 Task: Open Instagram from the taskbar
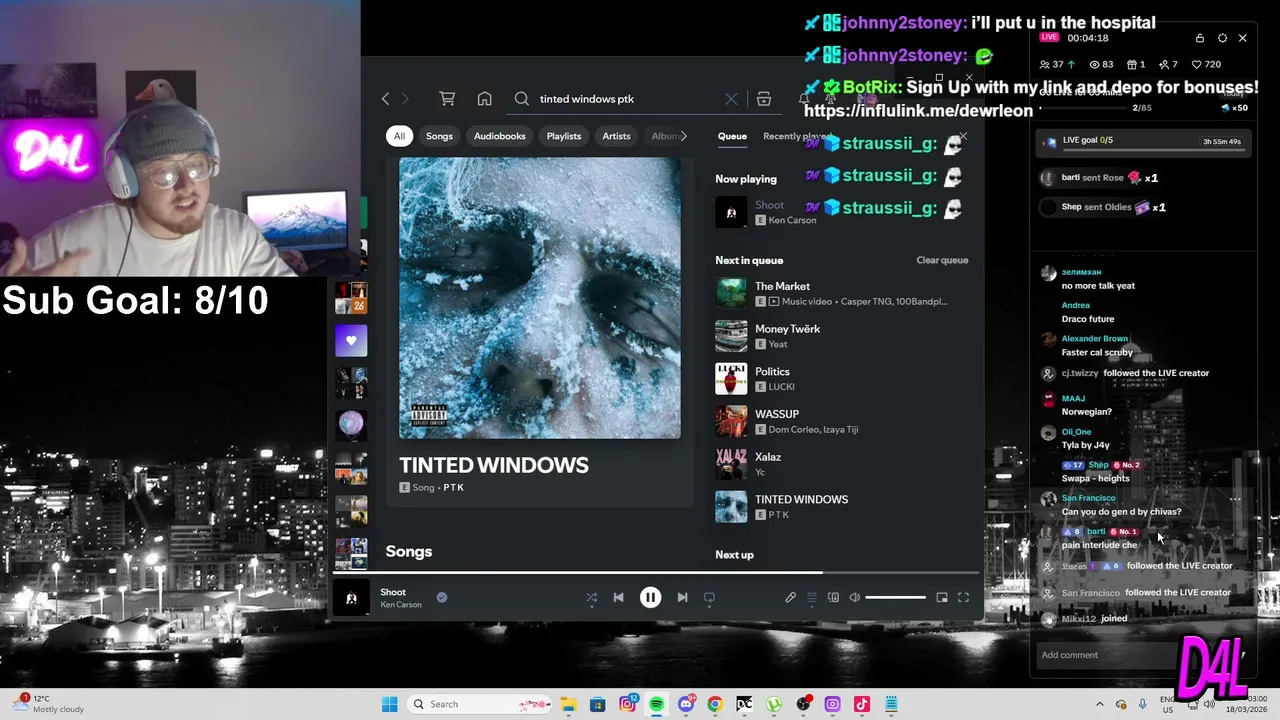pyautogui.click(x=627, y=704)
